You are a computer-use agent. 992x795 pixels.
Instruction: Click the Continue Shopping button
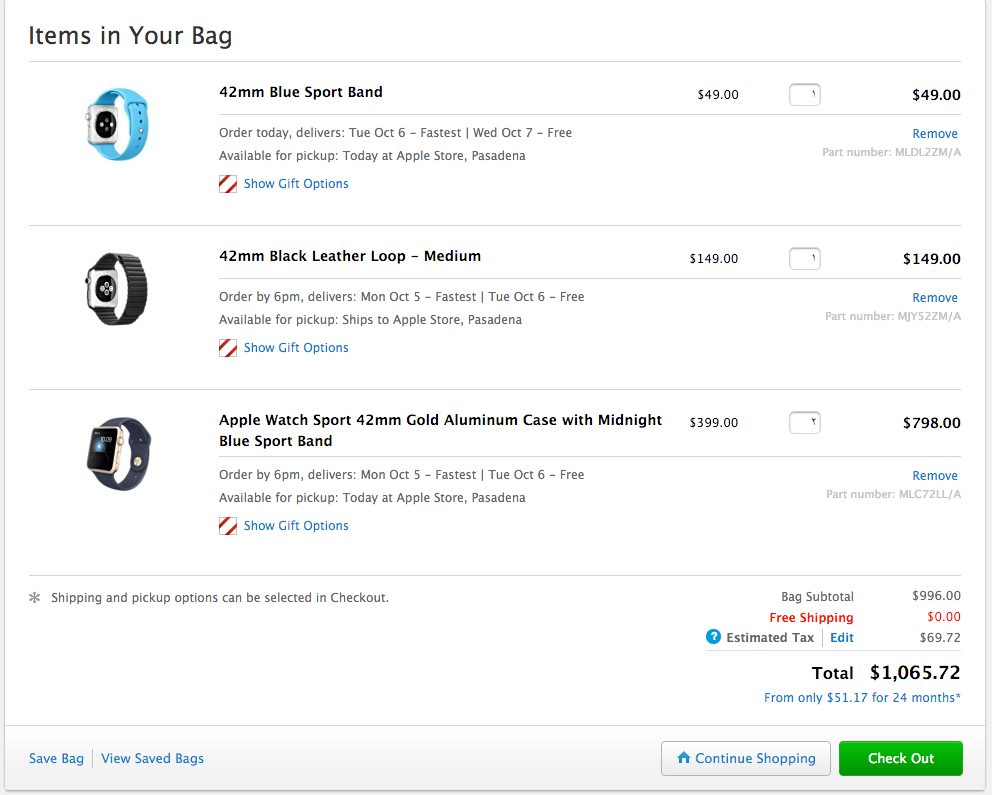tap(746, 758)
